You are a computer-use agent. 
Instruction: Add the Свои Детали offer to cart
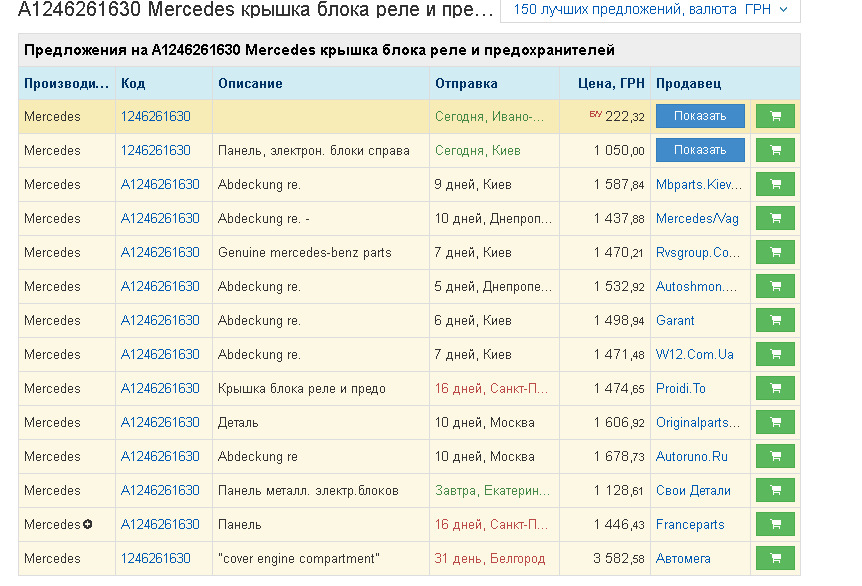click(775, 491)
